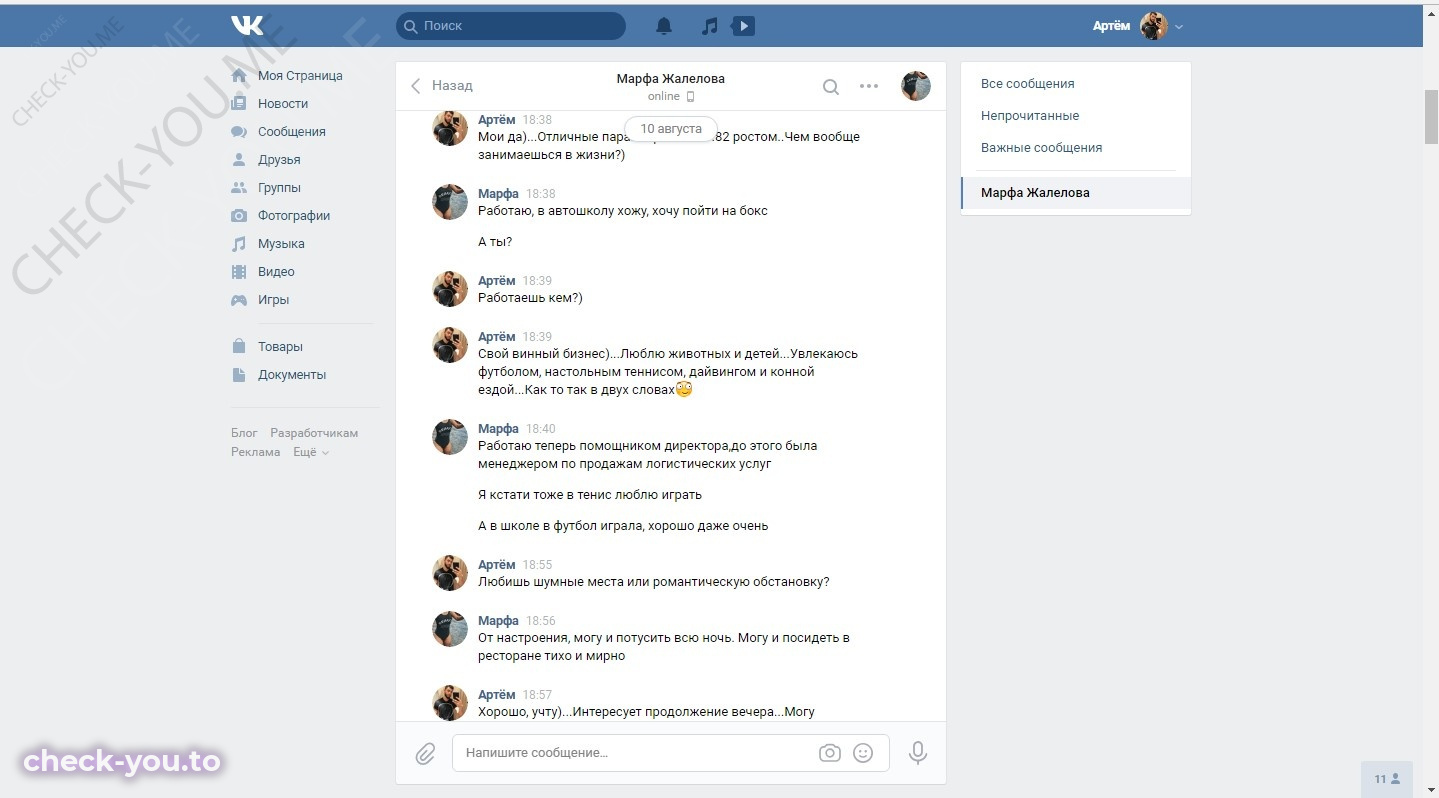Image resolution: width=1439 pixels, height=798 pixels.
Task: Click sender name Артём at 18:55
Action: (497, 565)
